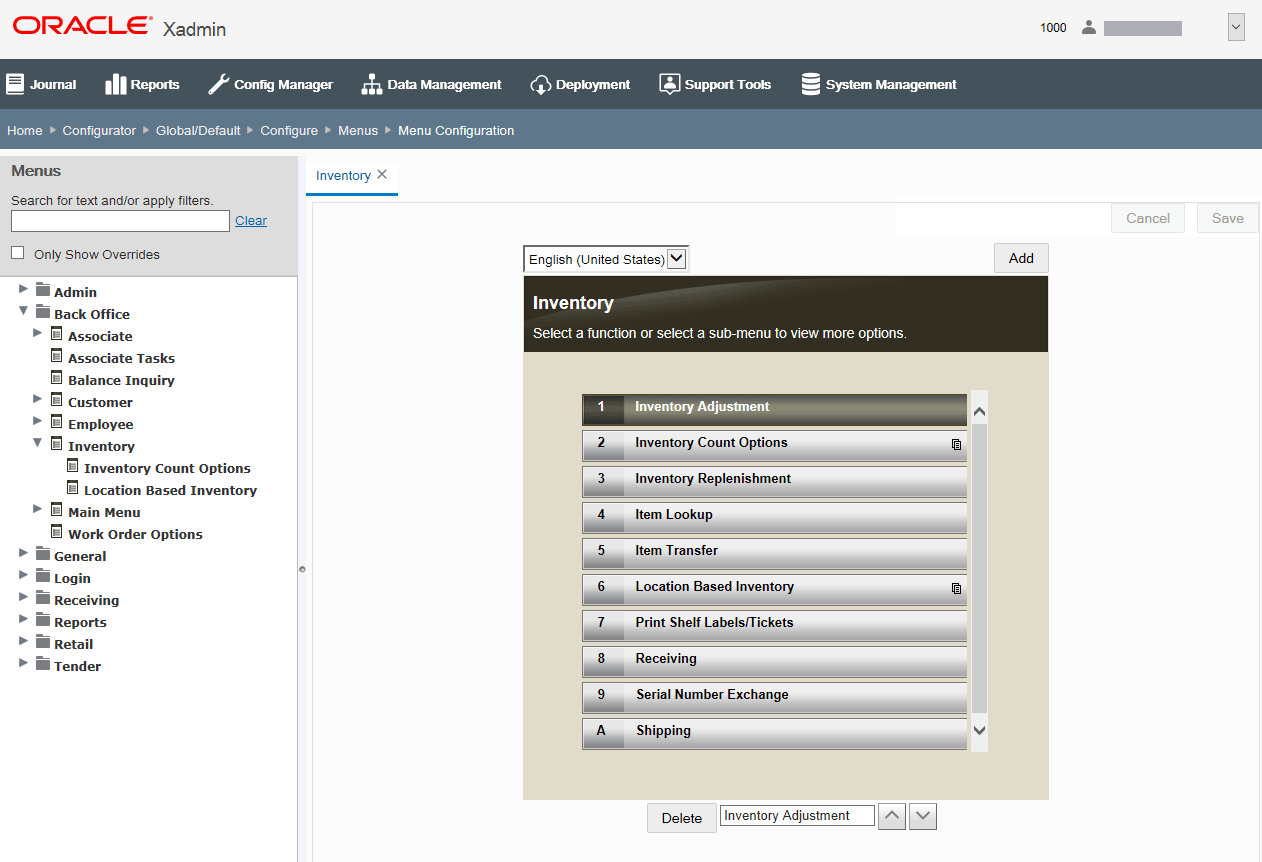1262x862 pixels.
Task: Click the Data Management hierarchy icon
Action: [x=372, y=84]
